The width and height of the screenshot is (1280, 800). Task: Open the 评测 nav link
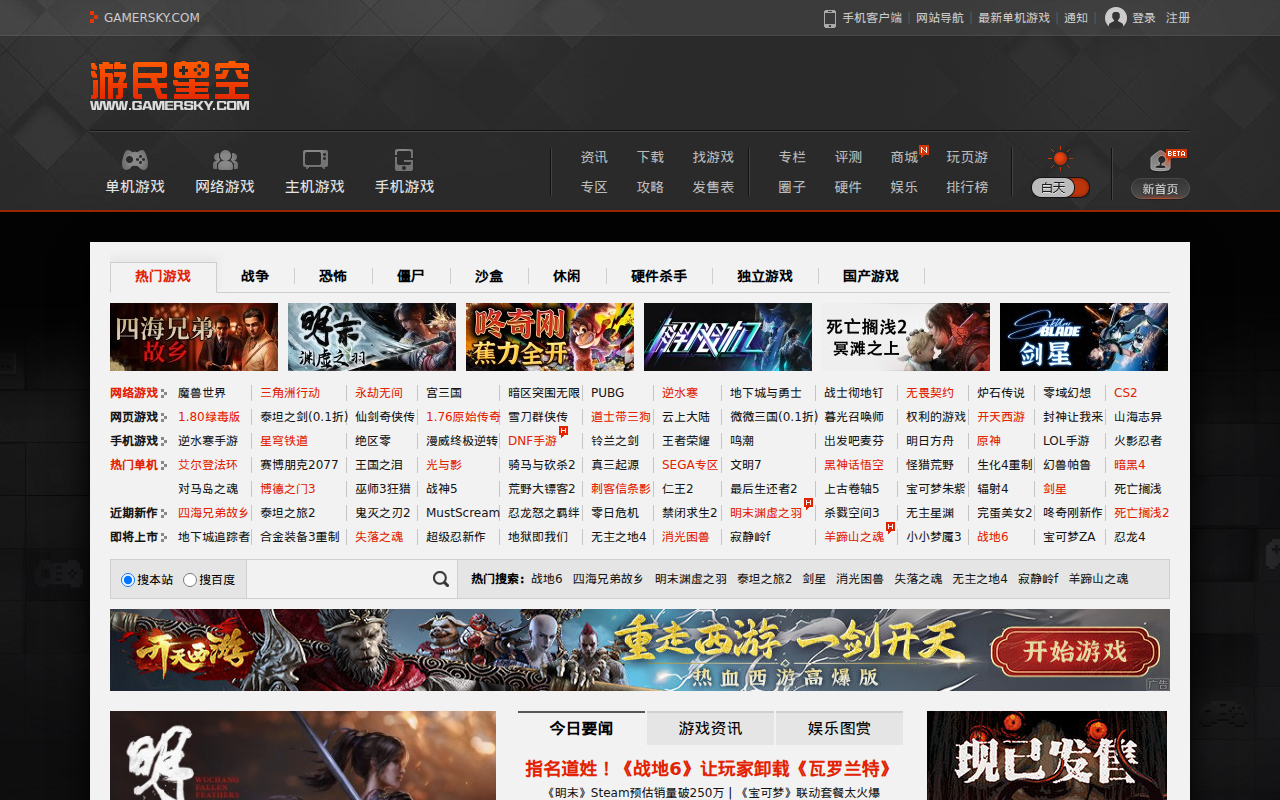coord(848,157)
